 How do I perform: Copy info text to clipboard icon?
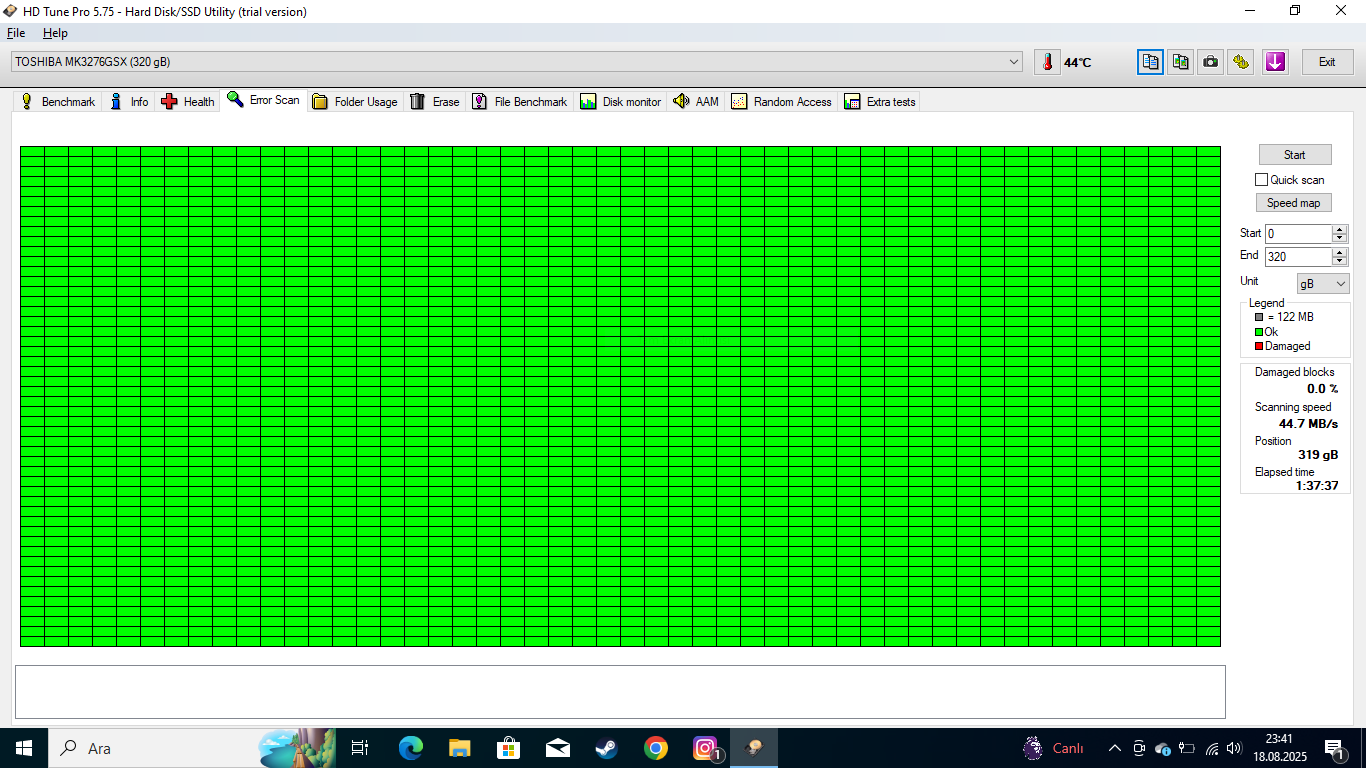coord(1150,62)
